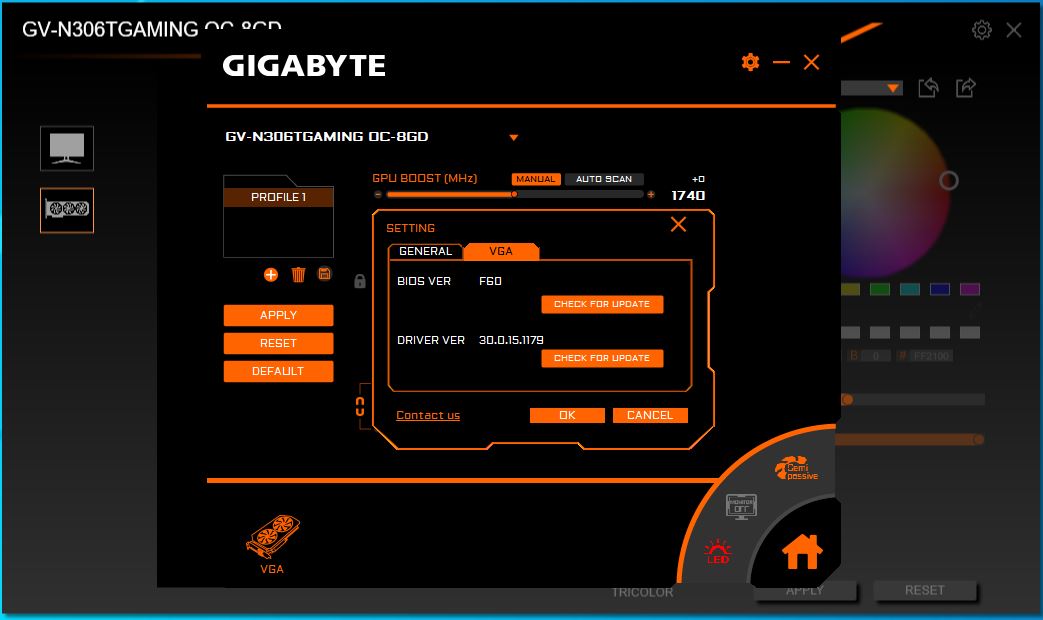
Task: Click the DEFAULT button
Action: coord(278,371)
